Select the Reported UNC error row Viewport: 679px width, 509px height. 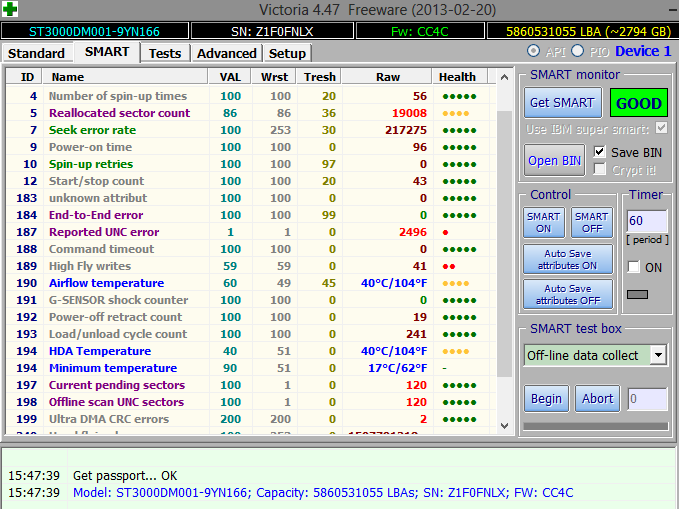coord(251,232)
